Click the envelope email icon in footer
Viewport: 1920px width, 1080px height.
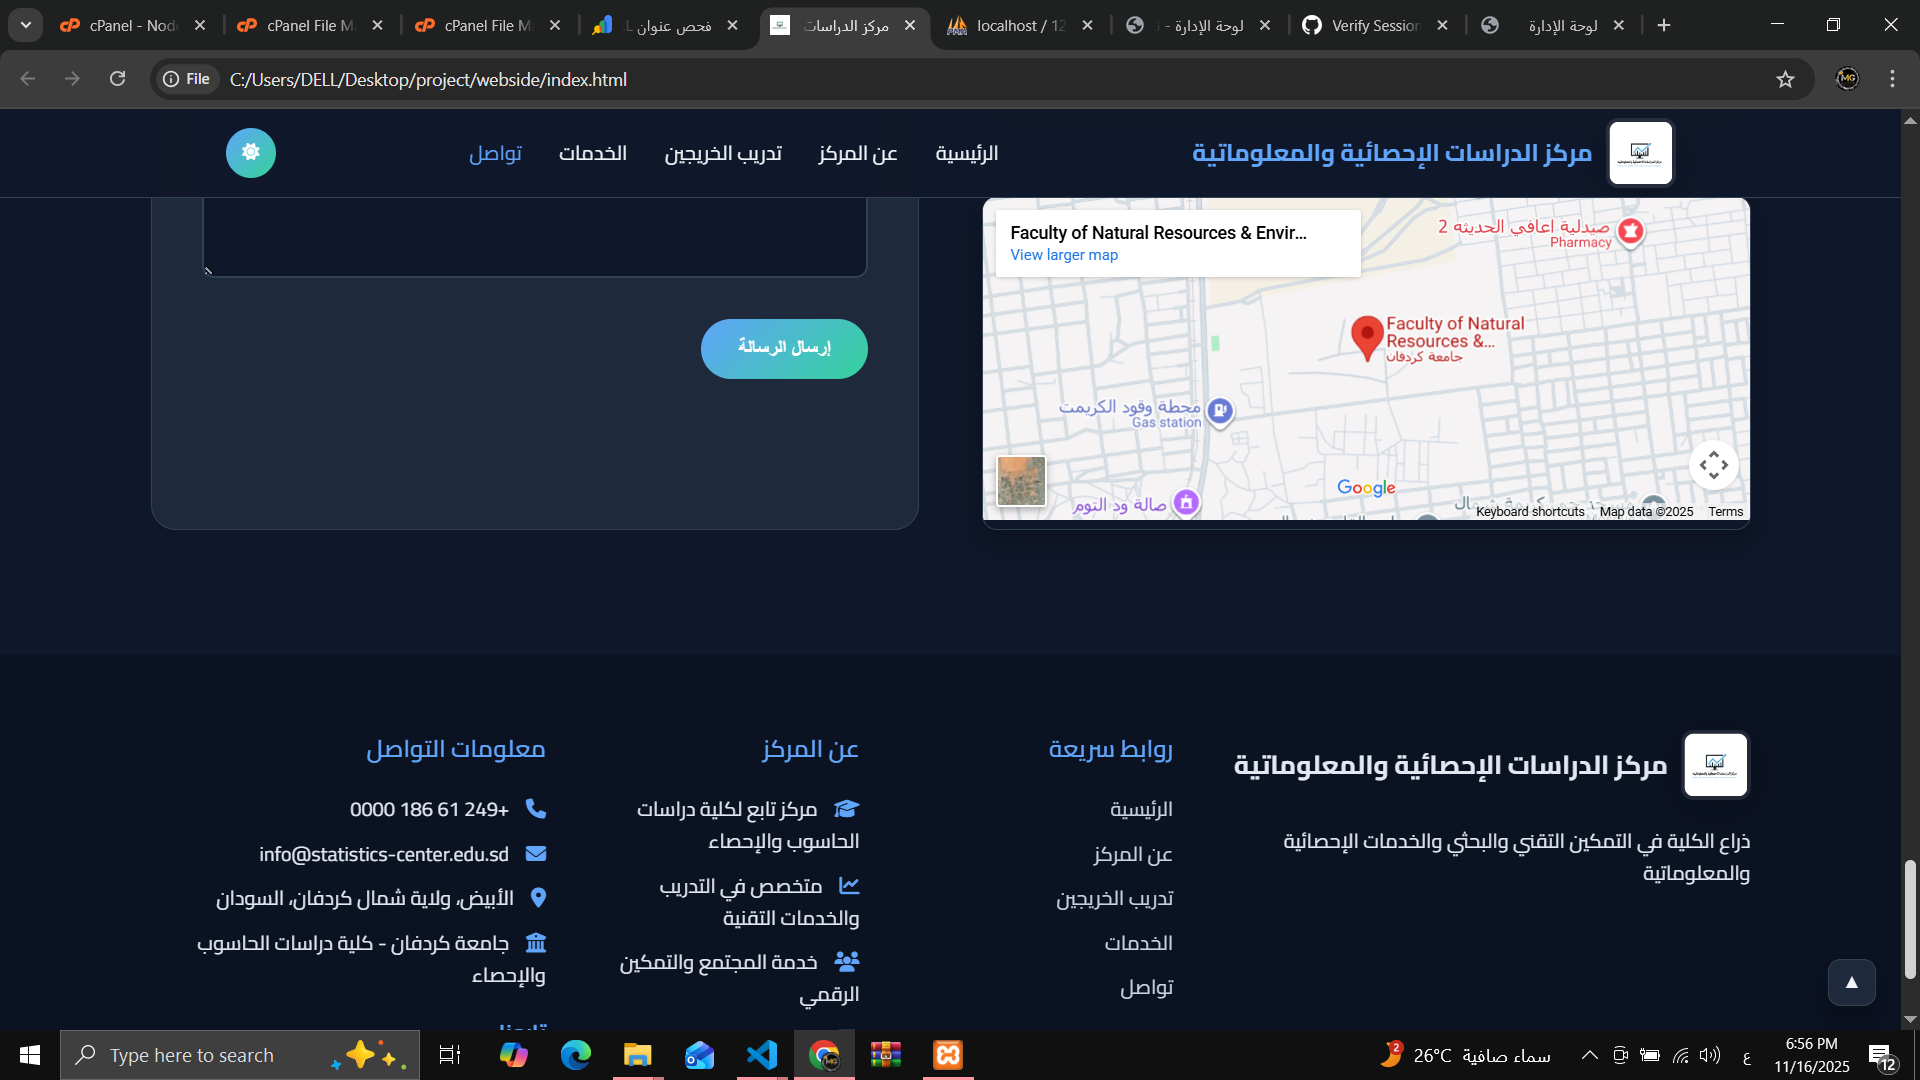(536, 853)
